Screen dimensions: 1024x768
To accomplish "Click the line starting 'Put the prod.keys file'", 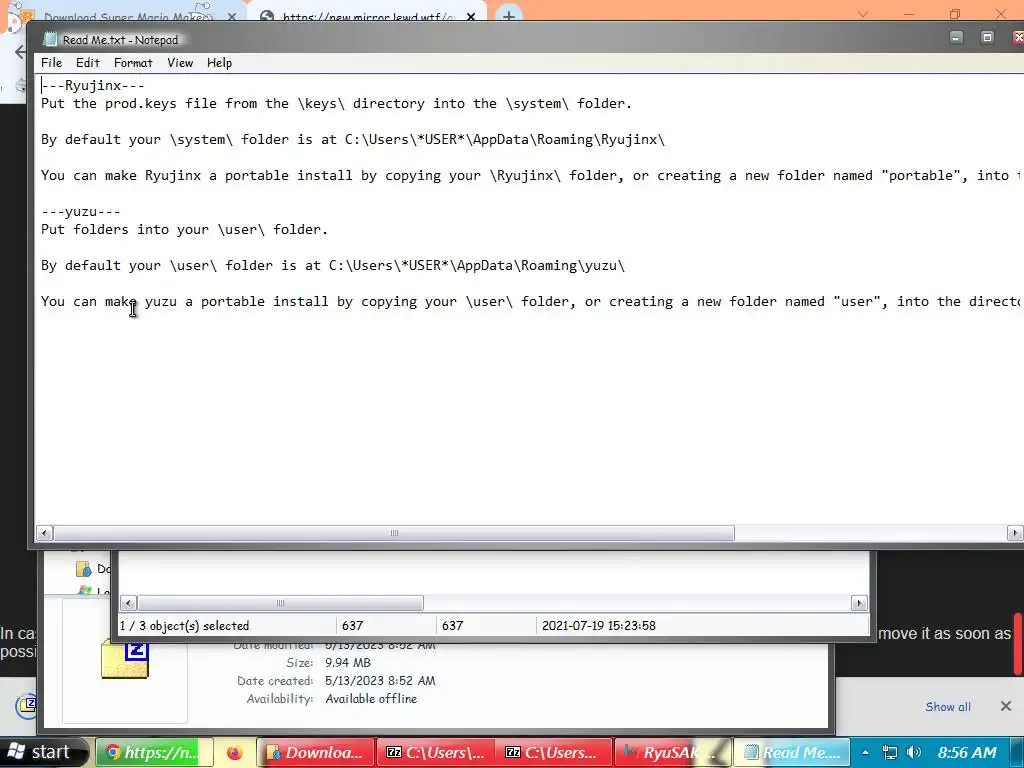I will (x=336, y=104).
